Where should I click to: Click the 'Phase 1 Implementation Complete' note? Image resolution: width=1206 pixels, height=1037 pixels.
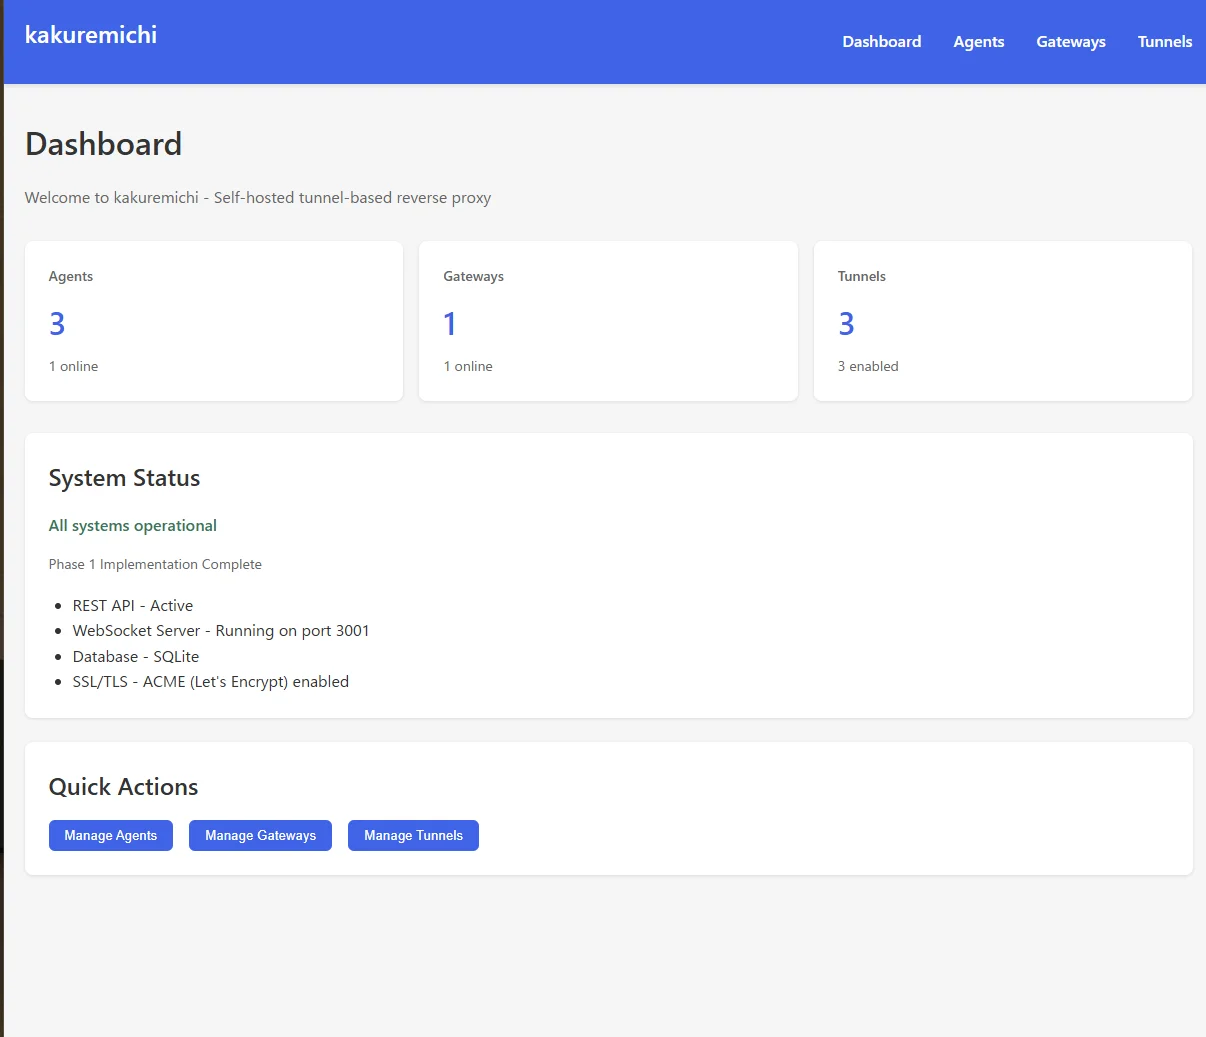coord(155,565)
